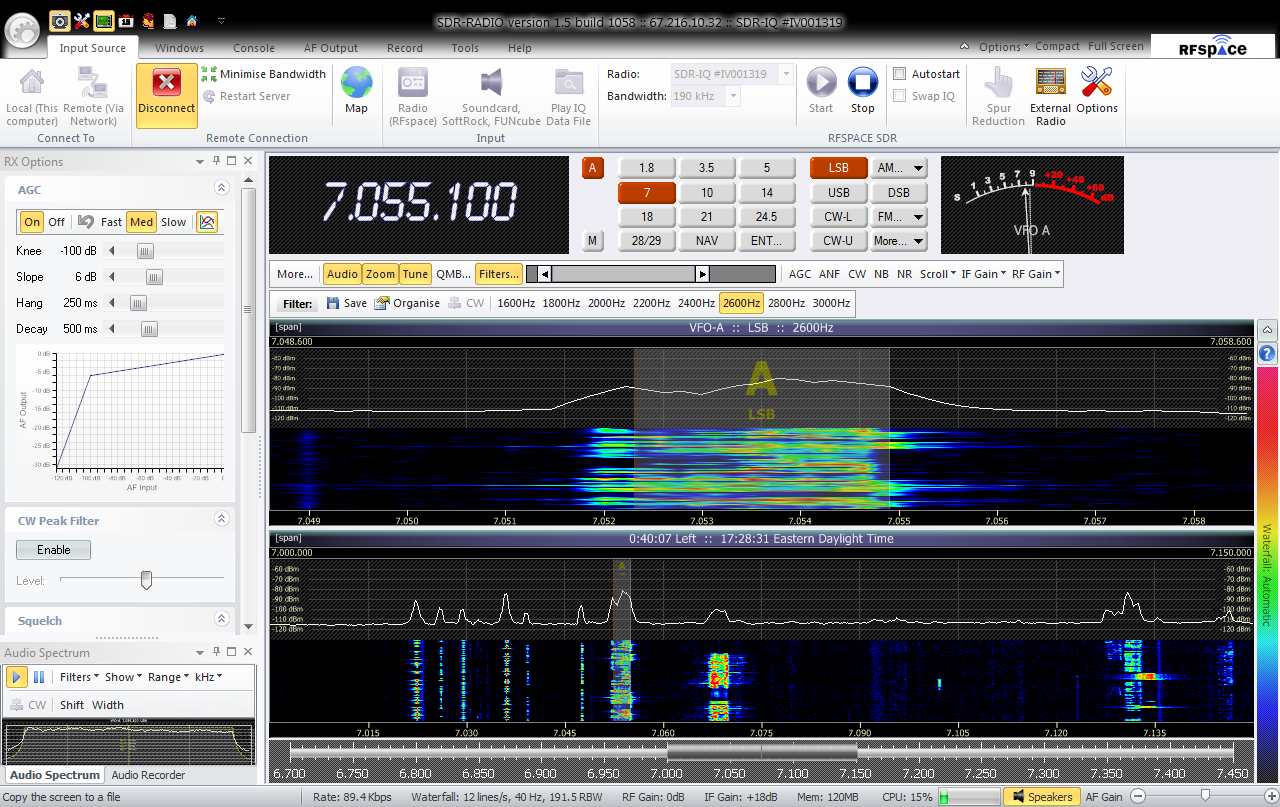Open the Map globe icon
Viewport: 1280px width, 807px height.
coord(356,84)
